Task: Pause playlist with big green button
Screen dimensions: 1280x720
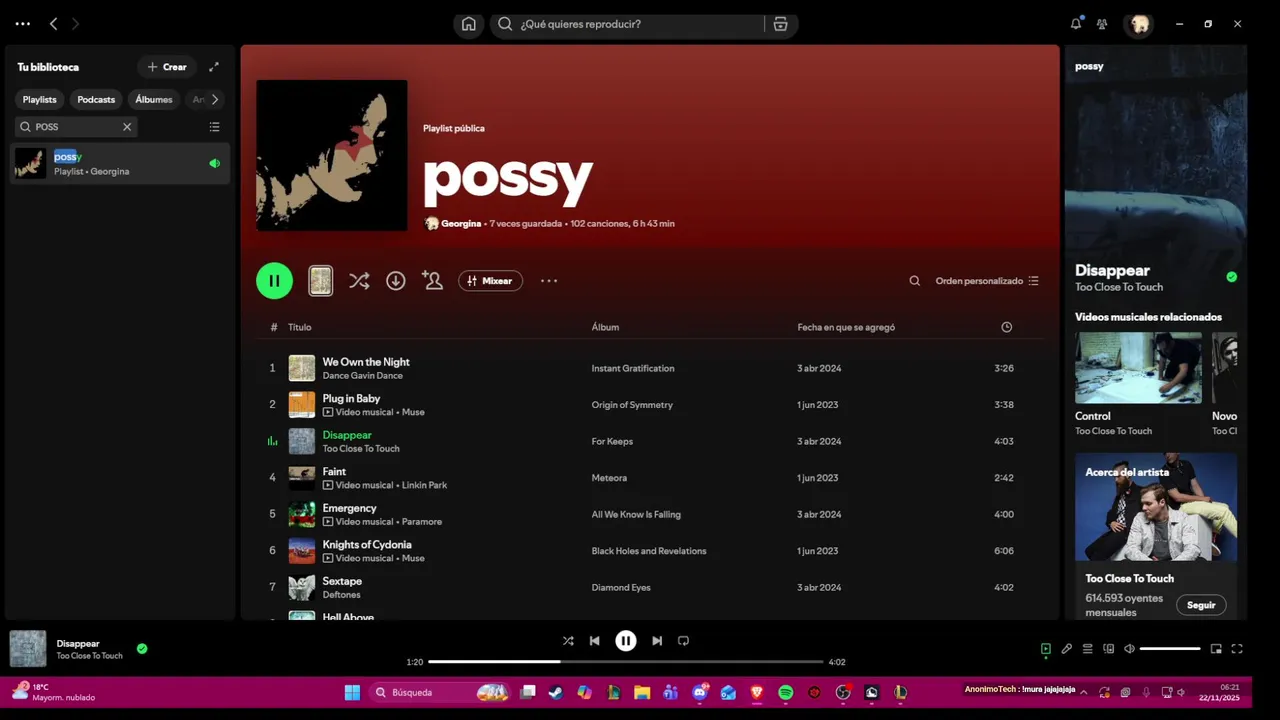Action: pyautogui.click(x=274, y=281)
